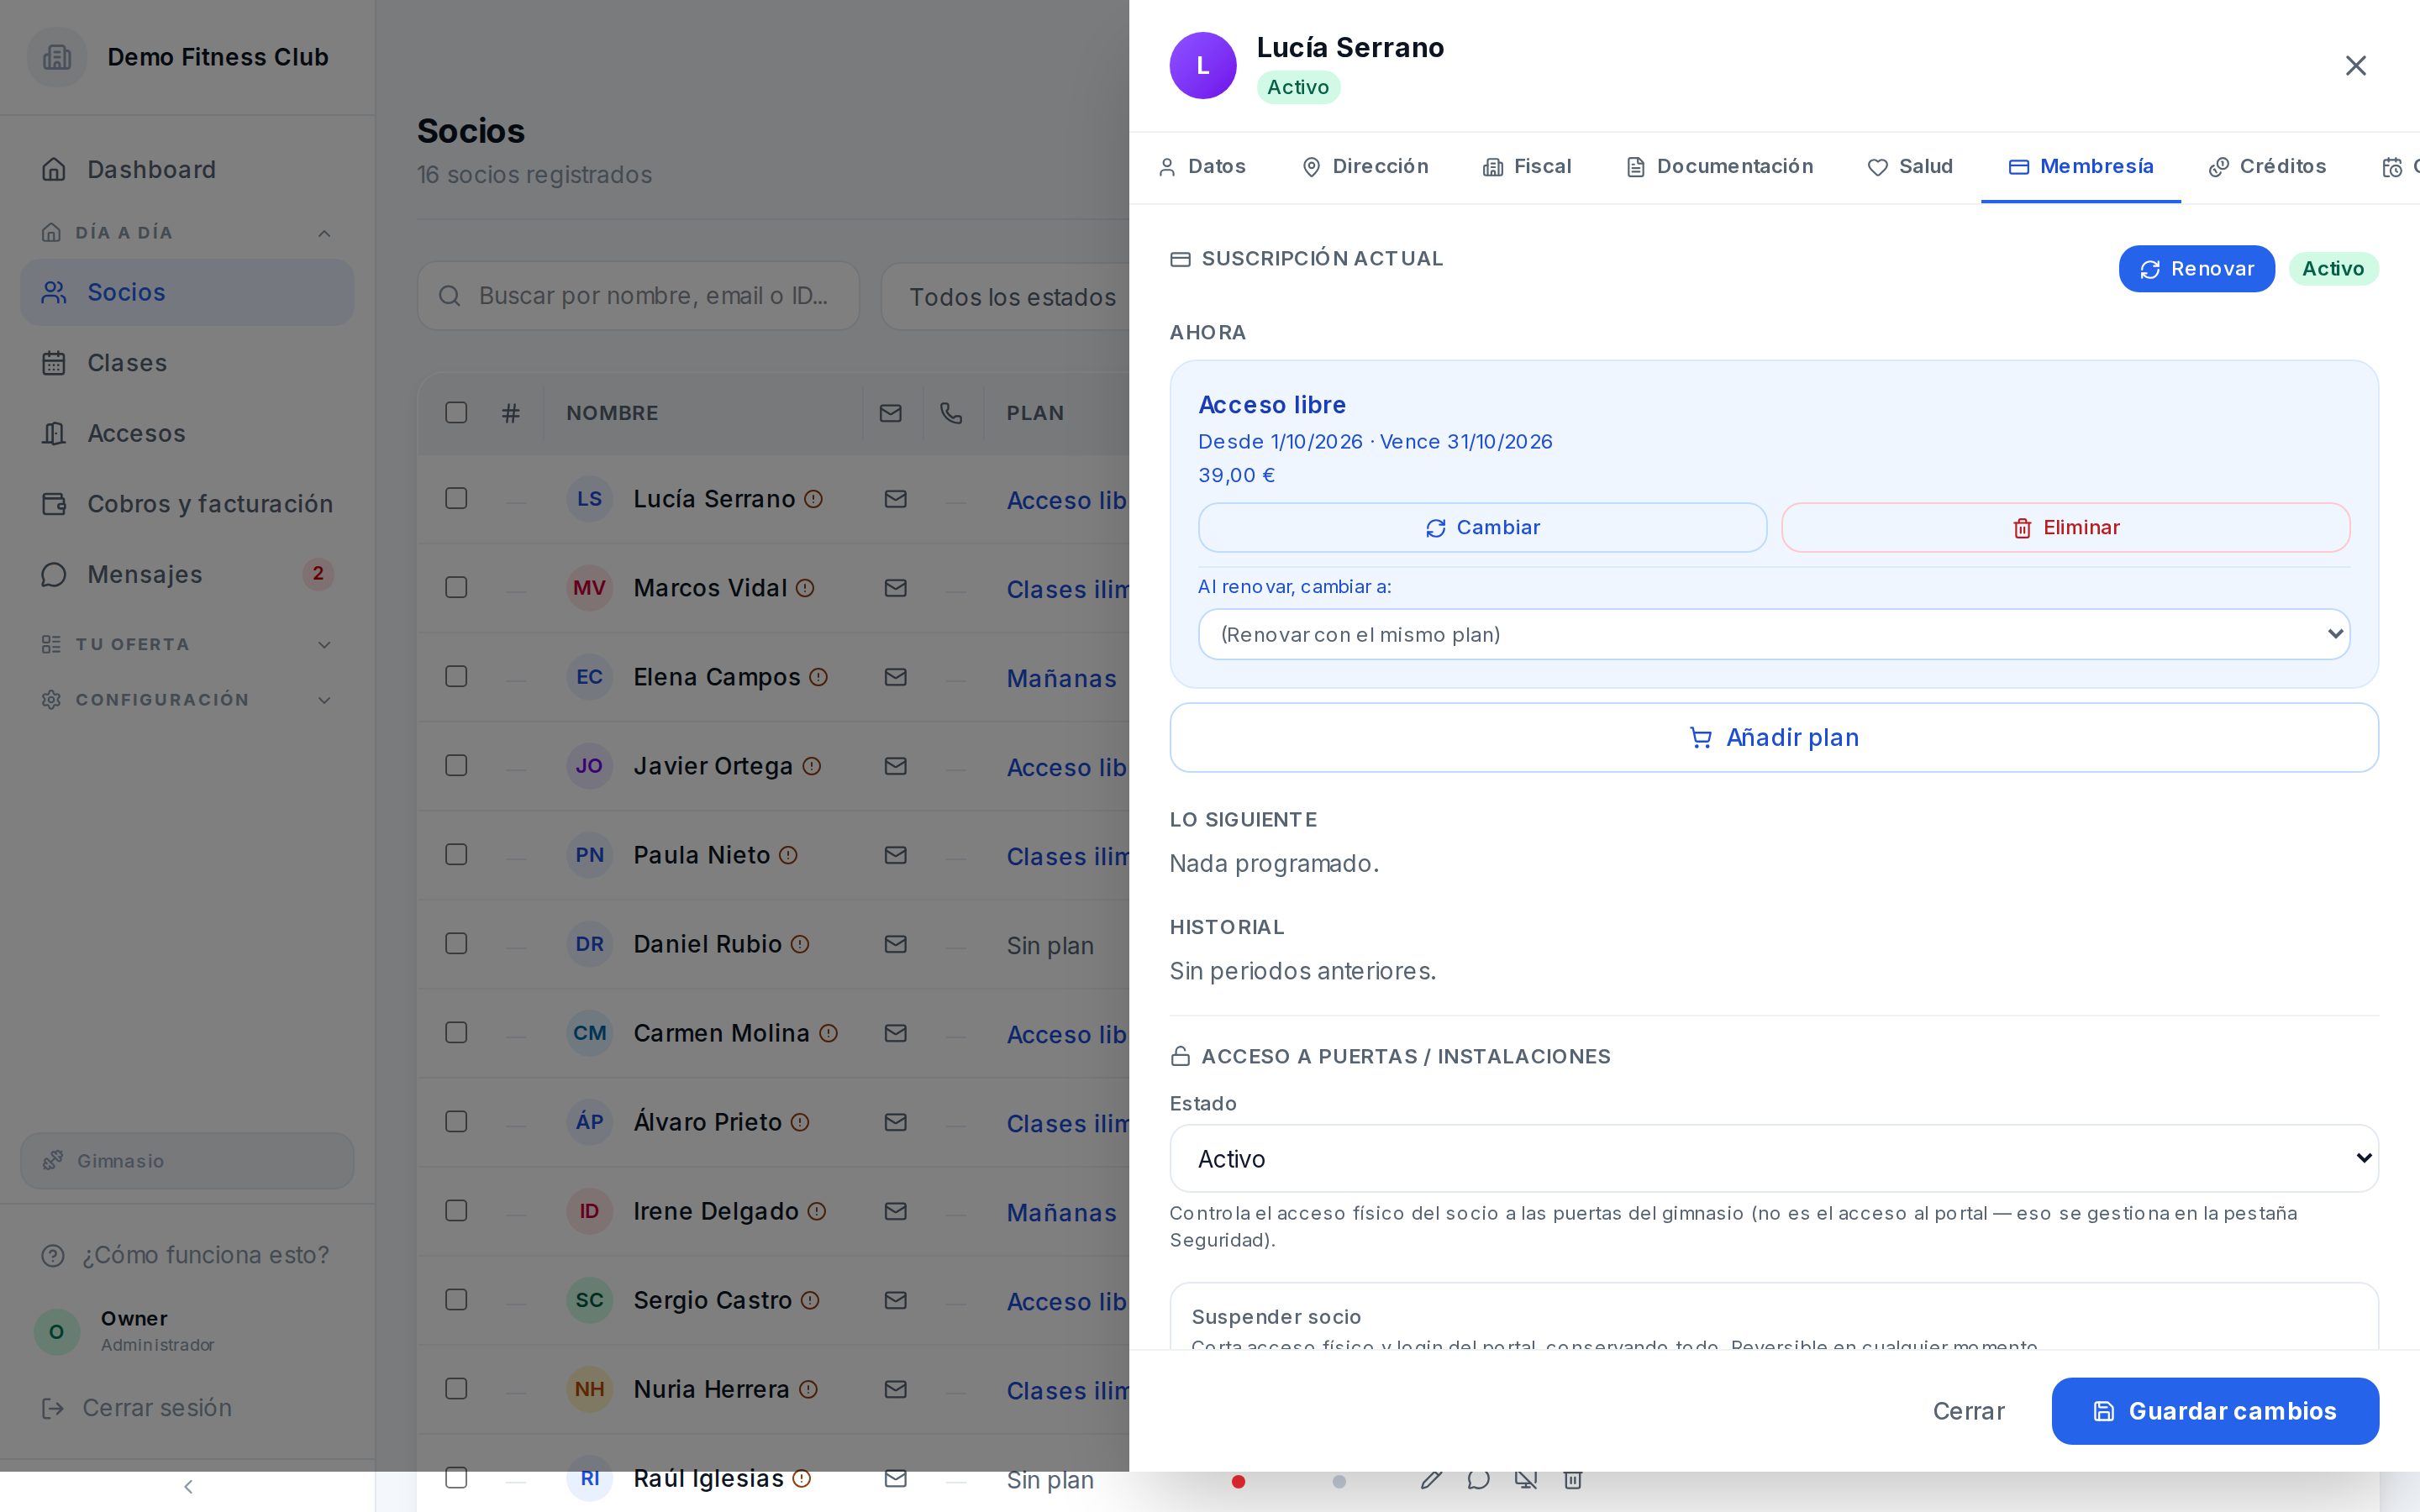
Task: Open the 'Al renovar, cambiar a' dropdown
Action: click(x=1774, y=634)
